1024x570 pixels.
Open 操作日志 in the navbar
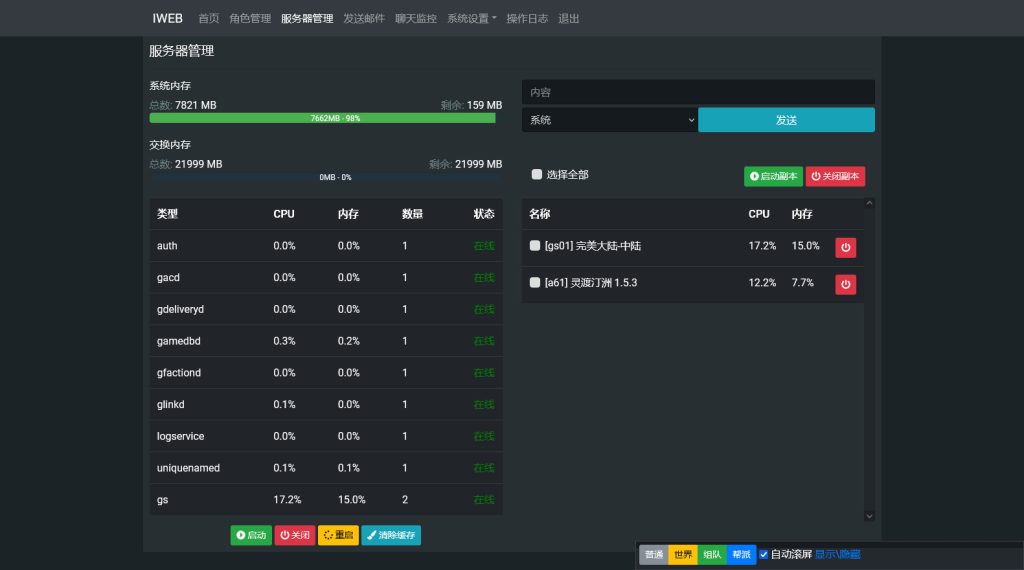pyautogui.click(x=527, y=18)
